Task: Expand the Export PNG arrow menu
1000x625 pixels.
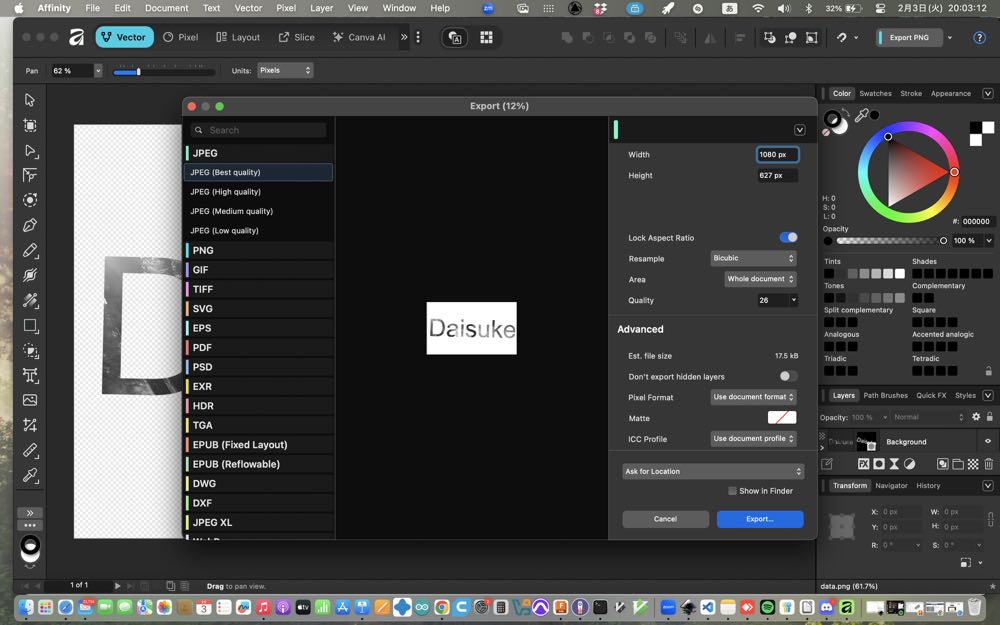Action: 950,38
